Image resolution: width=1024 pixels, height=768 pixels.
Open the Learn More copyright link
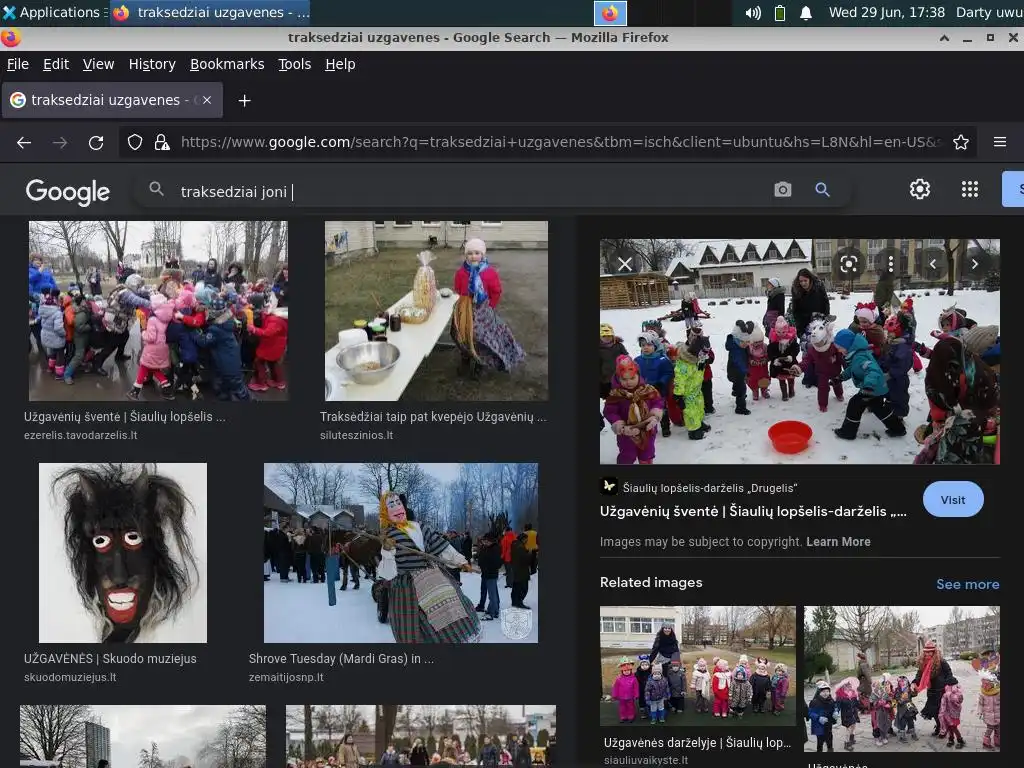838,542
